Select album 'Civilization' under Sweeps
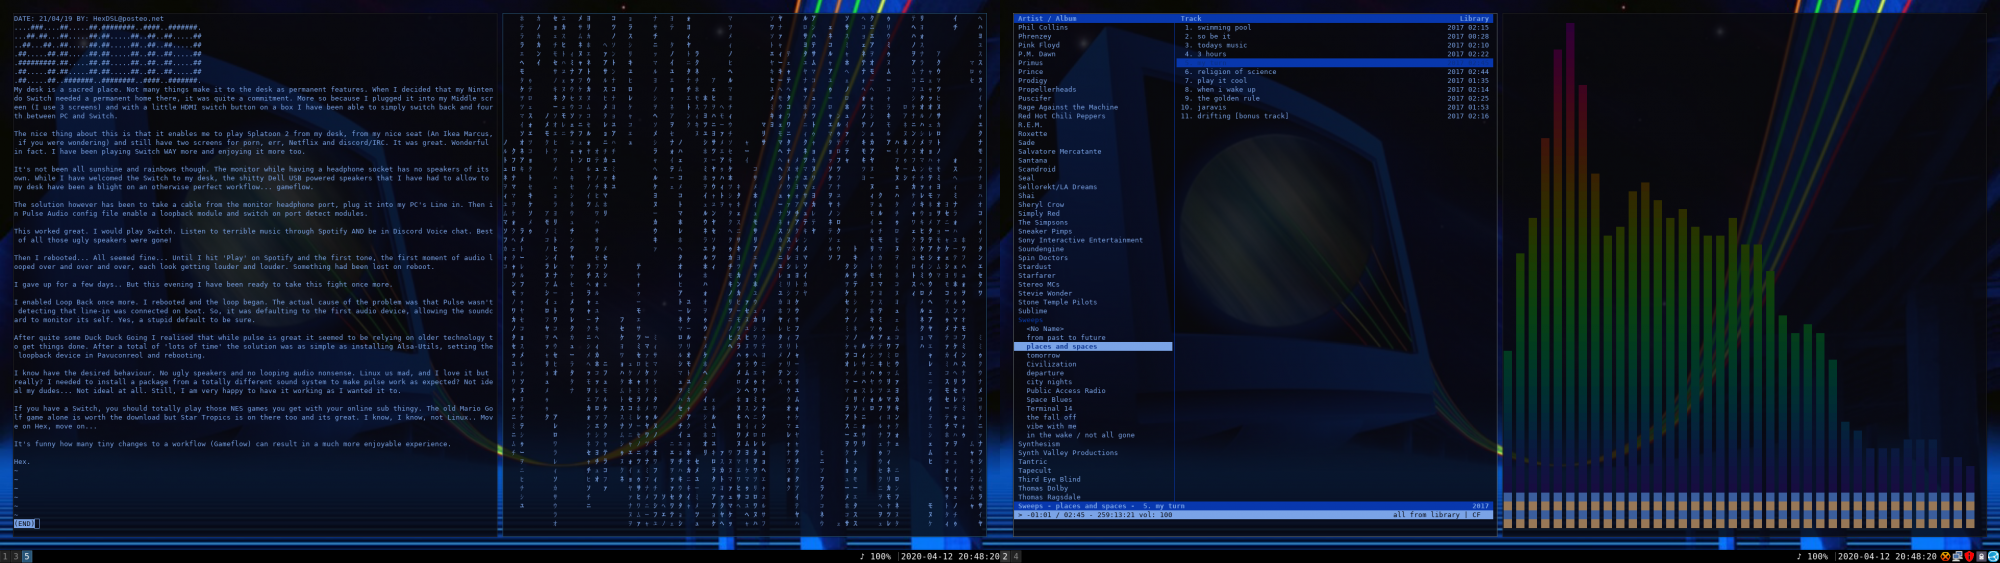This screenshot has height=563, width=2000. coord(1051,365)
